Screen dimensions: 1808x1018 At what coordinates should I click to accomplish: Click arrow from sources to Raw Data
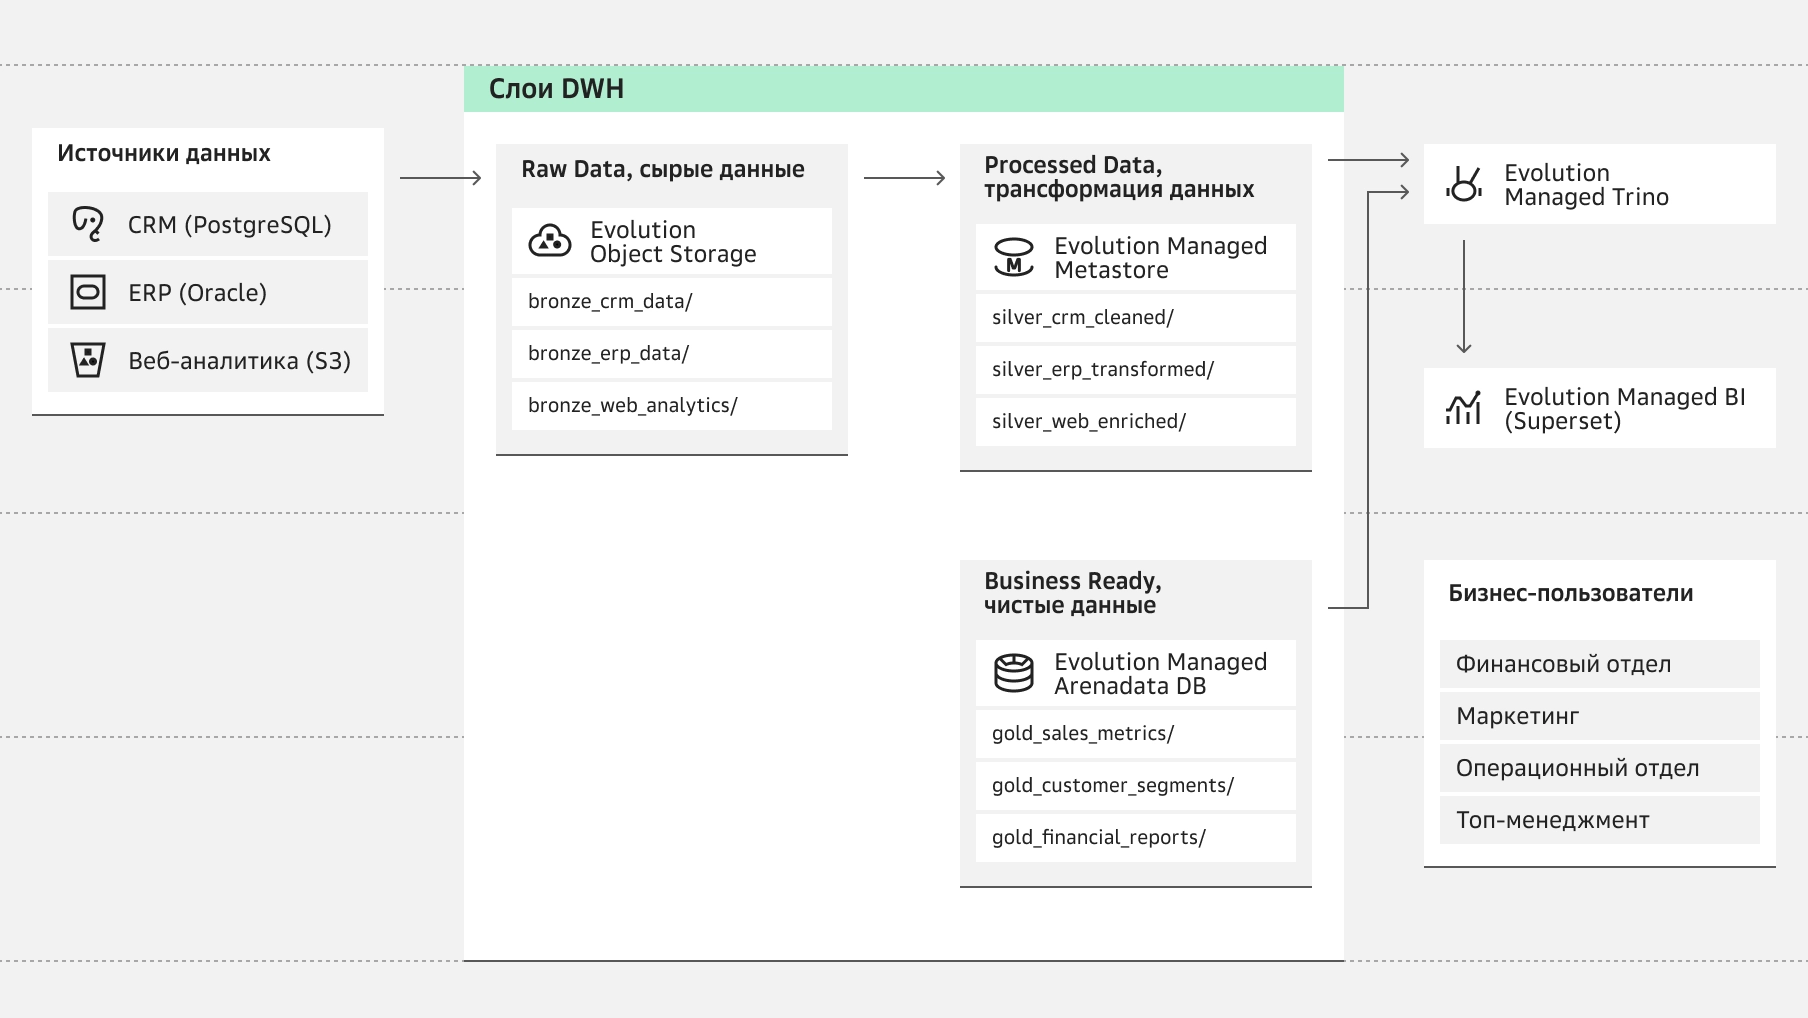(x=440, y=178)
